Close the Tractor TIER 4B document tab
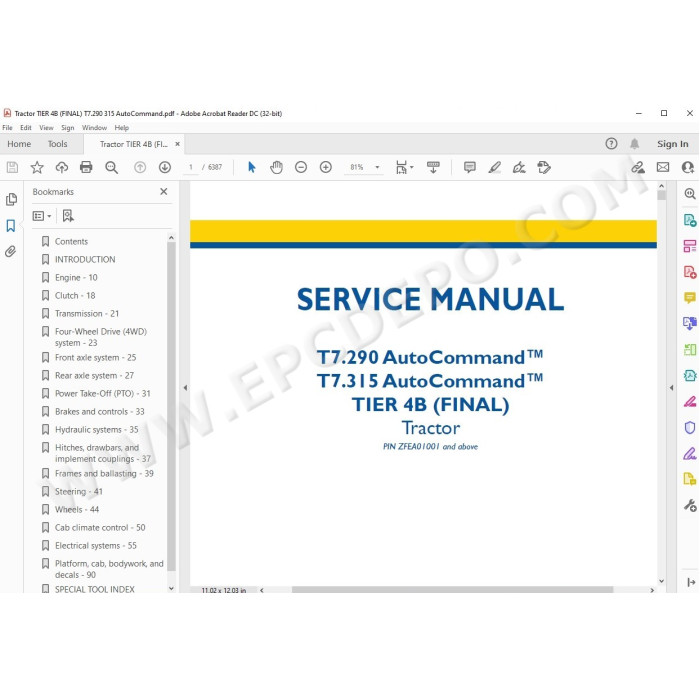The width and height of the screenshot is (700, 700). [177, 144]
